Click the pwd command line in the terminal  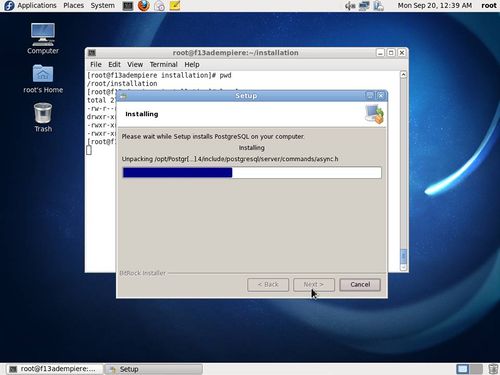[159, 75]
